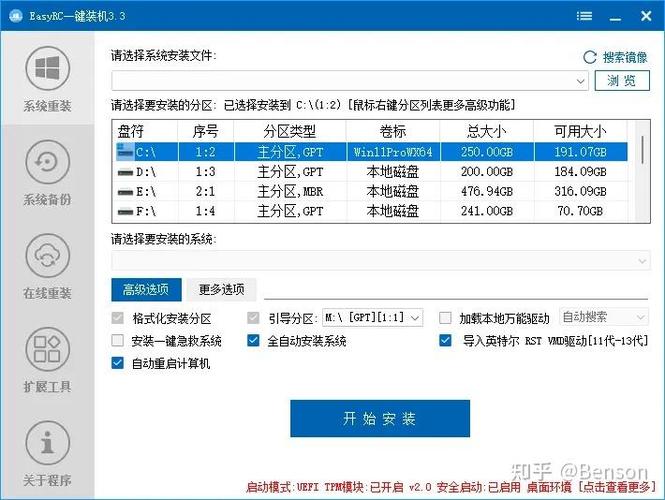Minimize the EasyRC window

615,17
